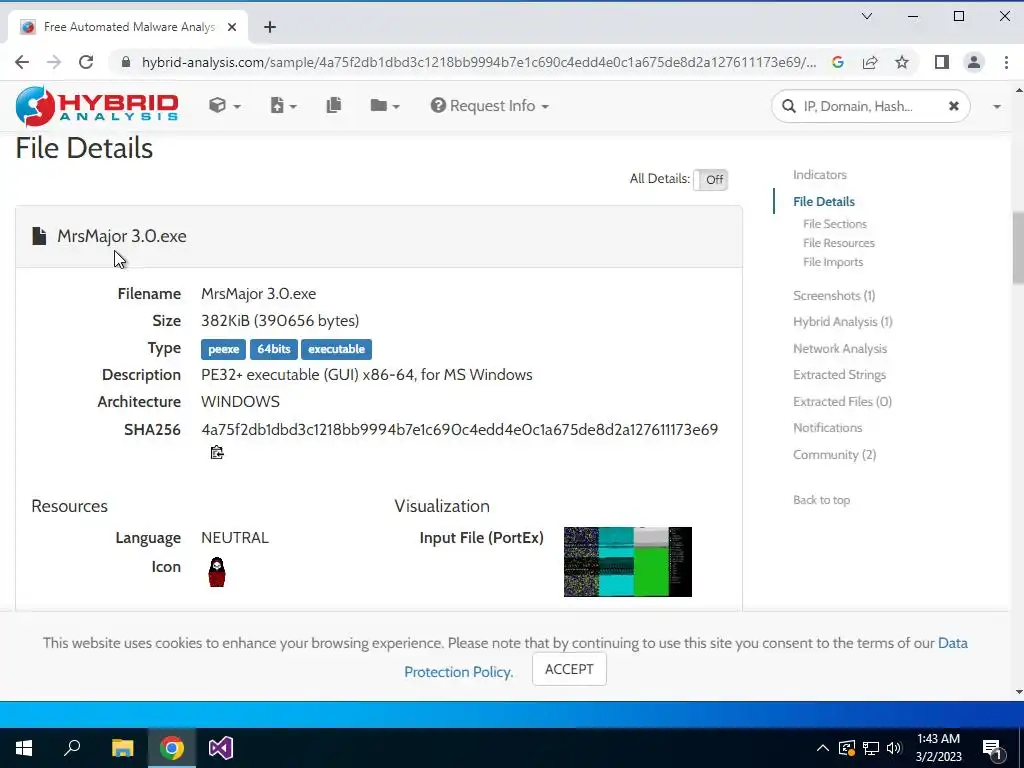The height and width of the screenshot is (768, 1024).
Task: Select the Free Automated Malware Analysis tab
Action: tap(128, 27)
